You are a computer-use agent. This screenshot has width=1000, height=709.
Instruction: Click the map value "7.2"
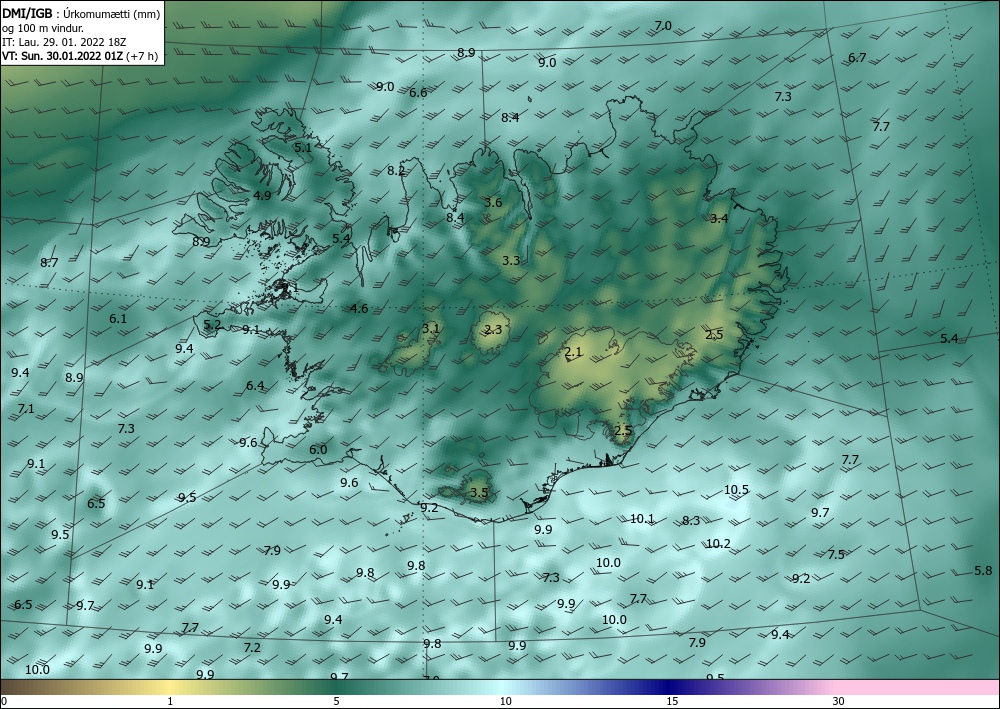252,648
